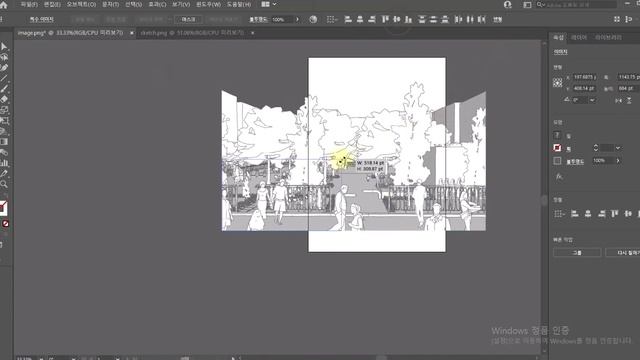The image size is (640, 360).
Task: Close the sketch.png document tab
Action: [x=252, y=33]
